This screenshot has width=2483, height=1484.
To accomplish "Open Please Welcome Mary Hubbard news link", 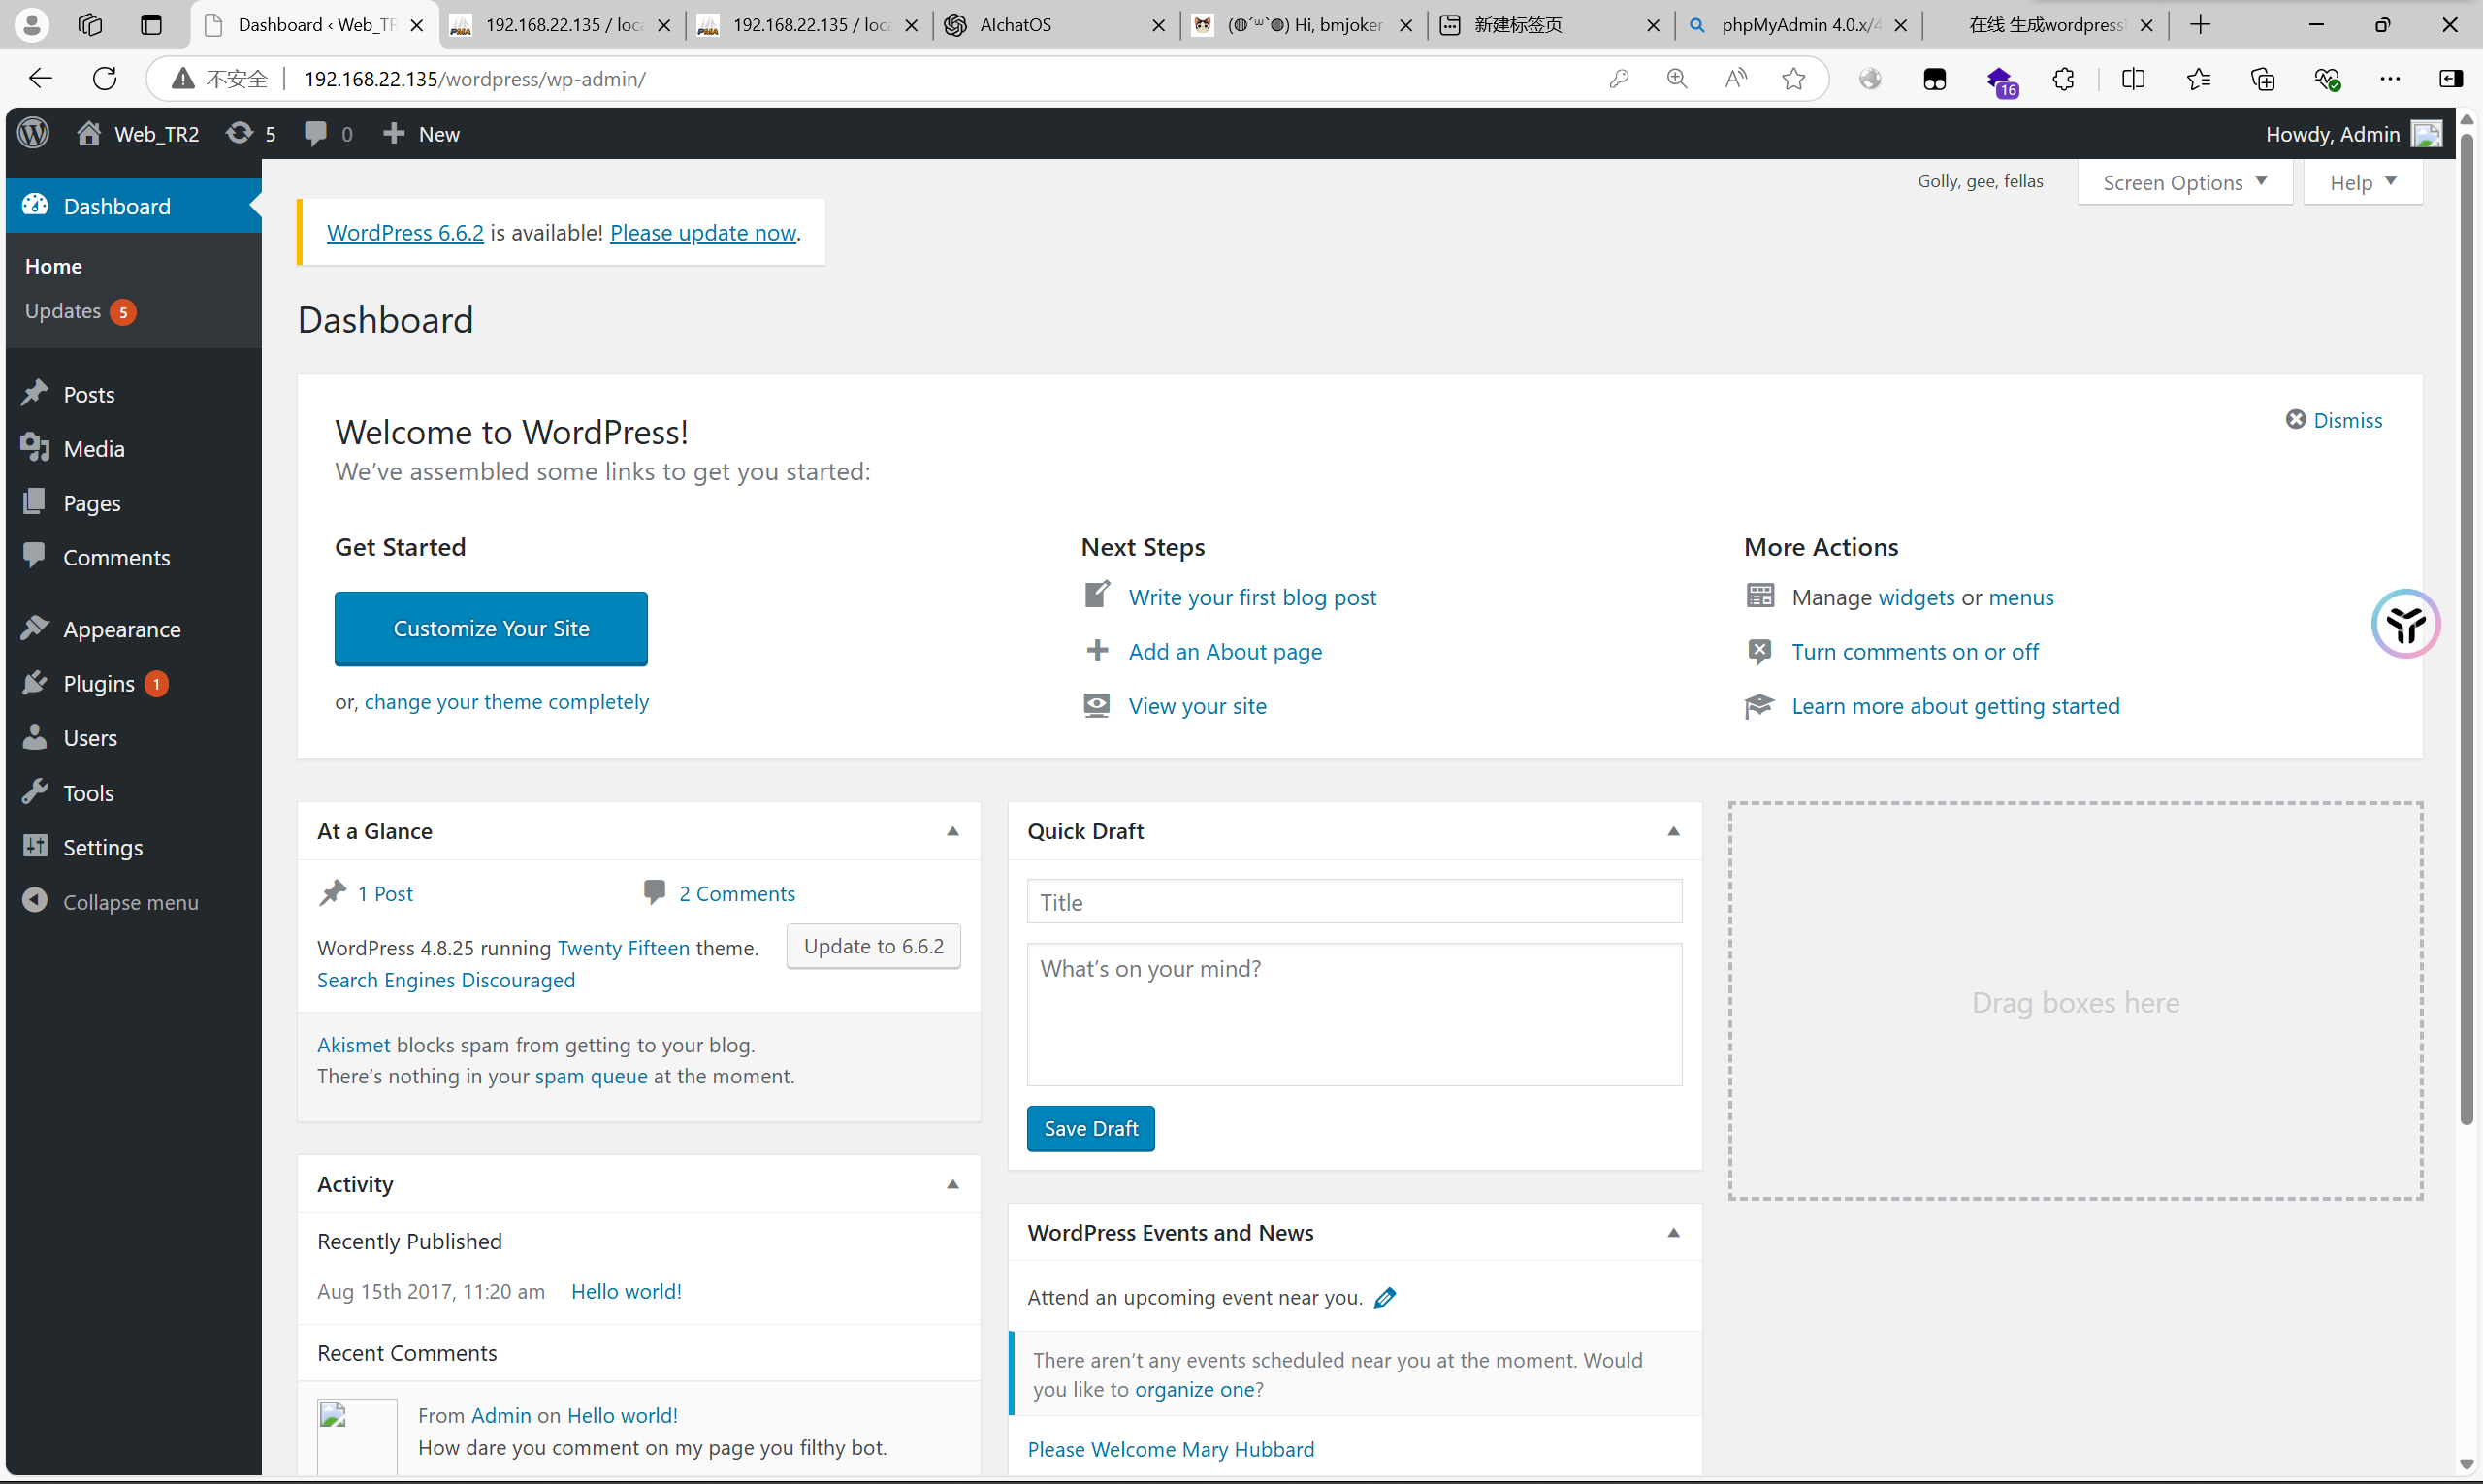I will coord(1171,1449).
